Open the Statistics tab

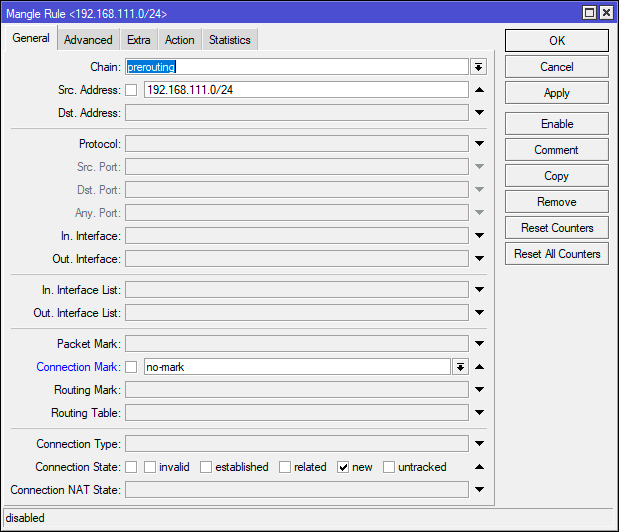(x=229, y=40)
